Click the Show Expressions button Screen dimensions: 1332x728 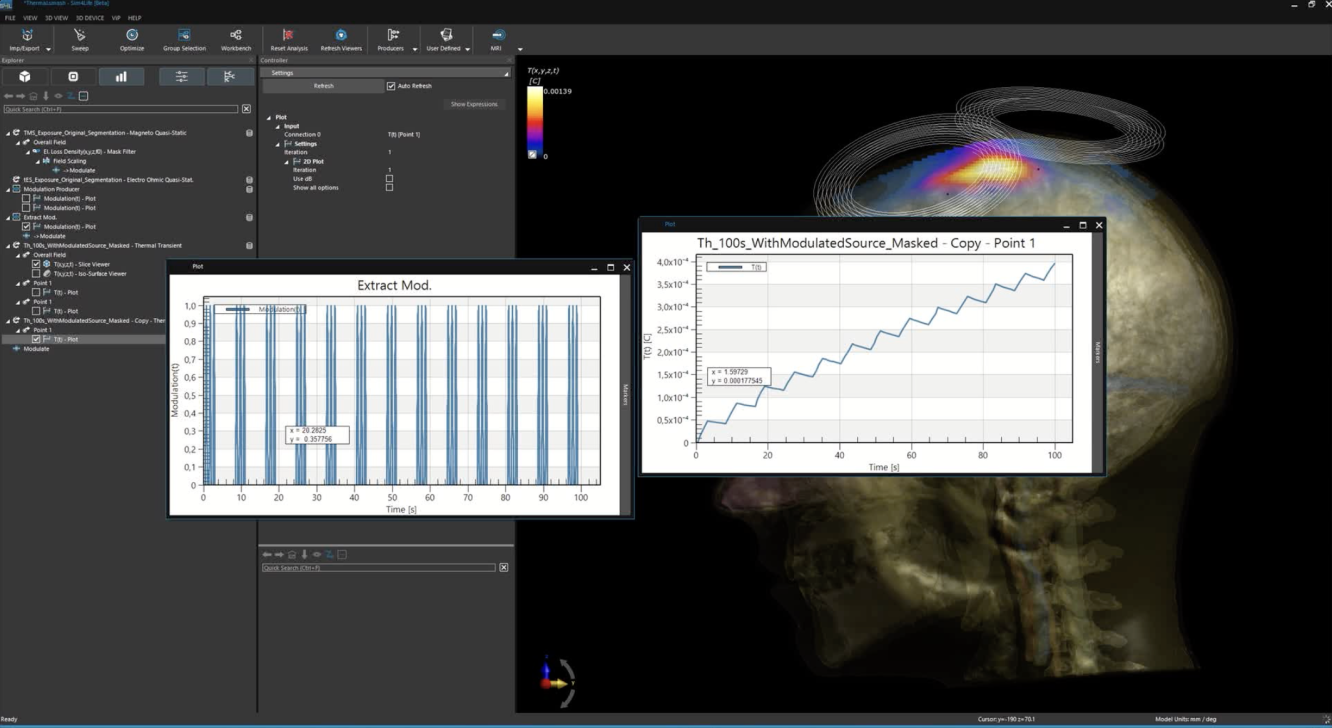pos(473,103)
